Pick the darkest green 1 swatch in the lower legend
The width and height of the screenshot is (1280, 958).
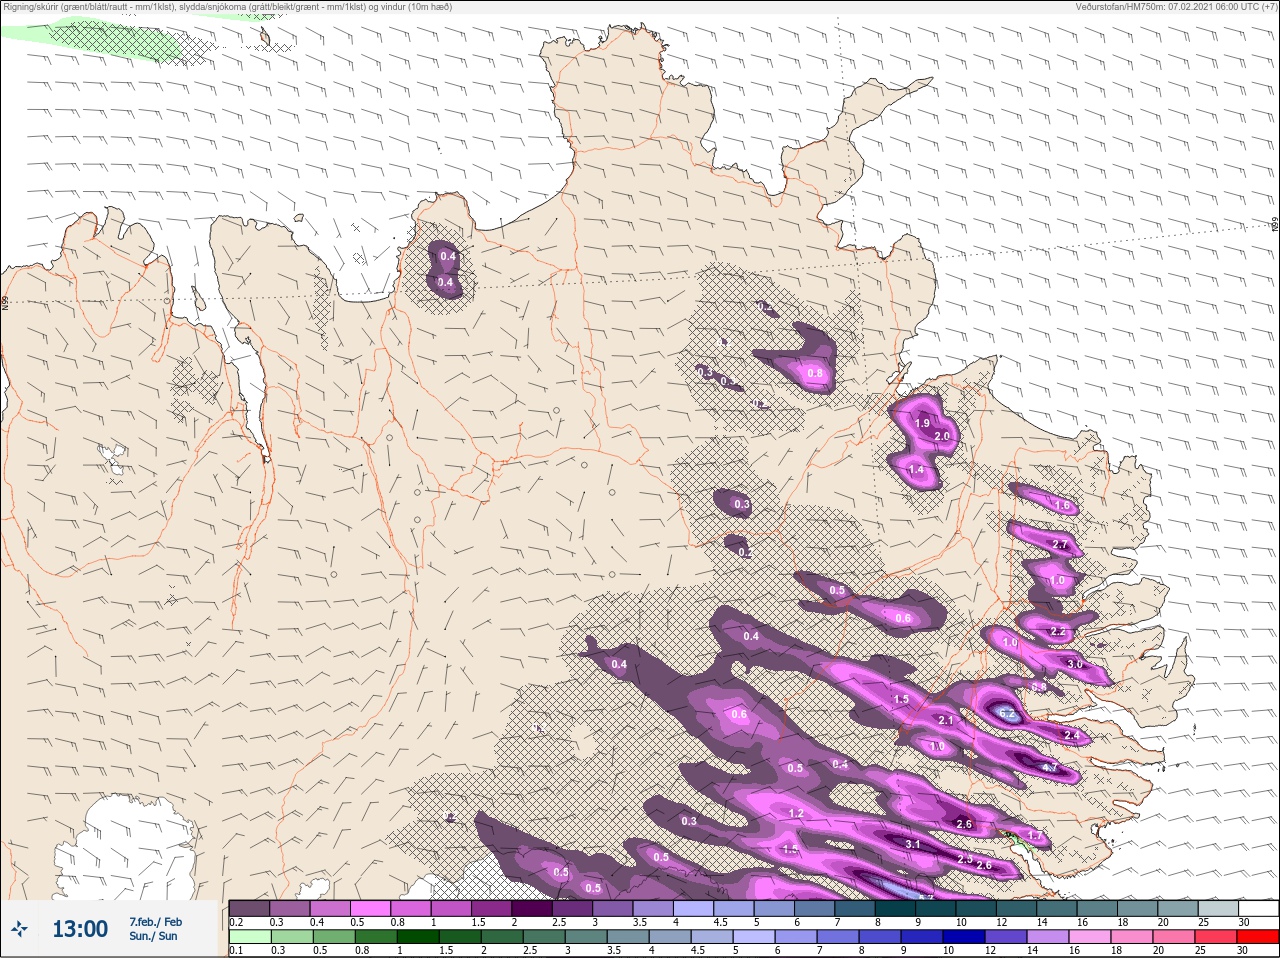pos(418,937)
